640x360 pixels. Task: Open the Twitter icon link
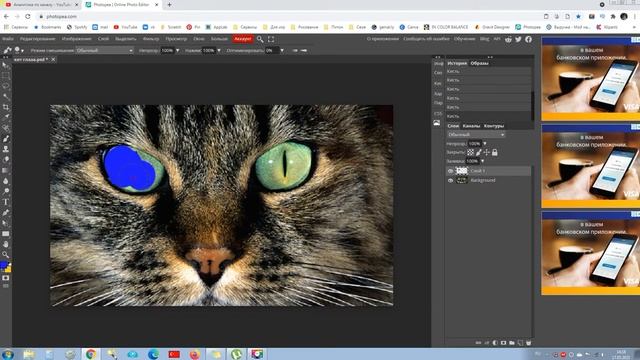[x=518, y=39]
